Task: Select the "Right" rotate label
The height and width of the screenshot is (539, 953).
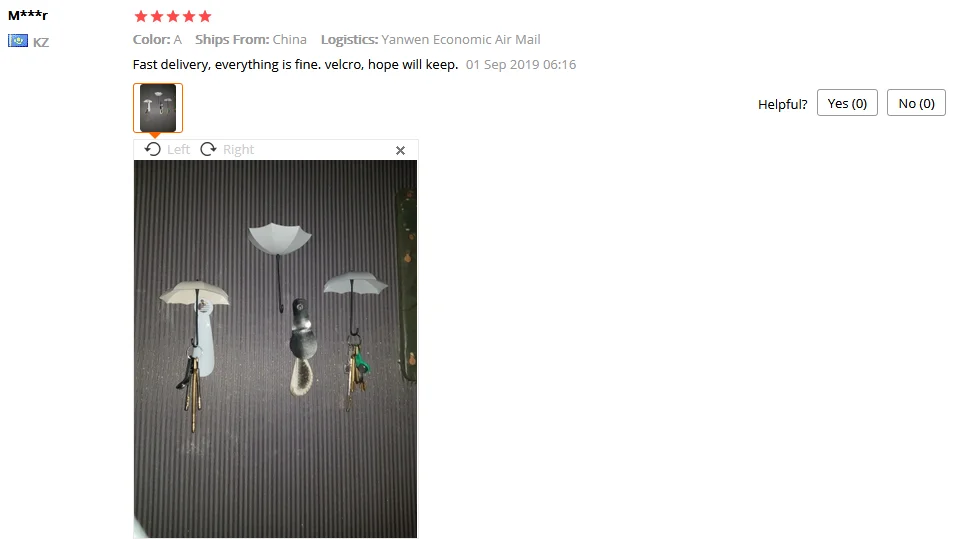Action: click(238, 149)
